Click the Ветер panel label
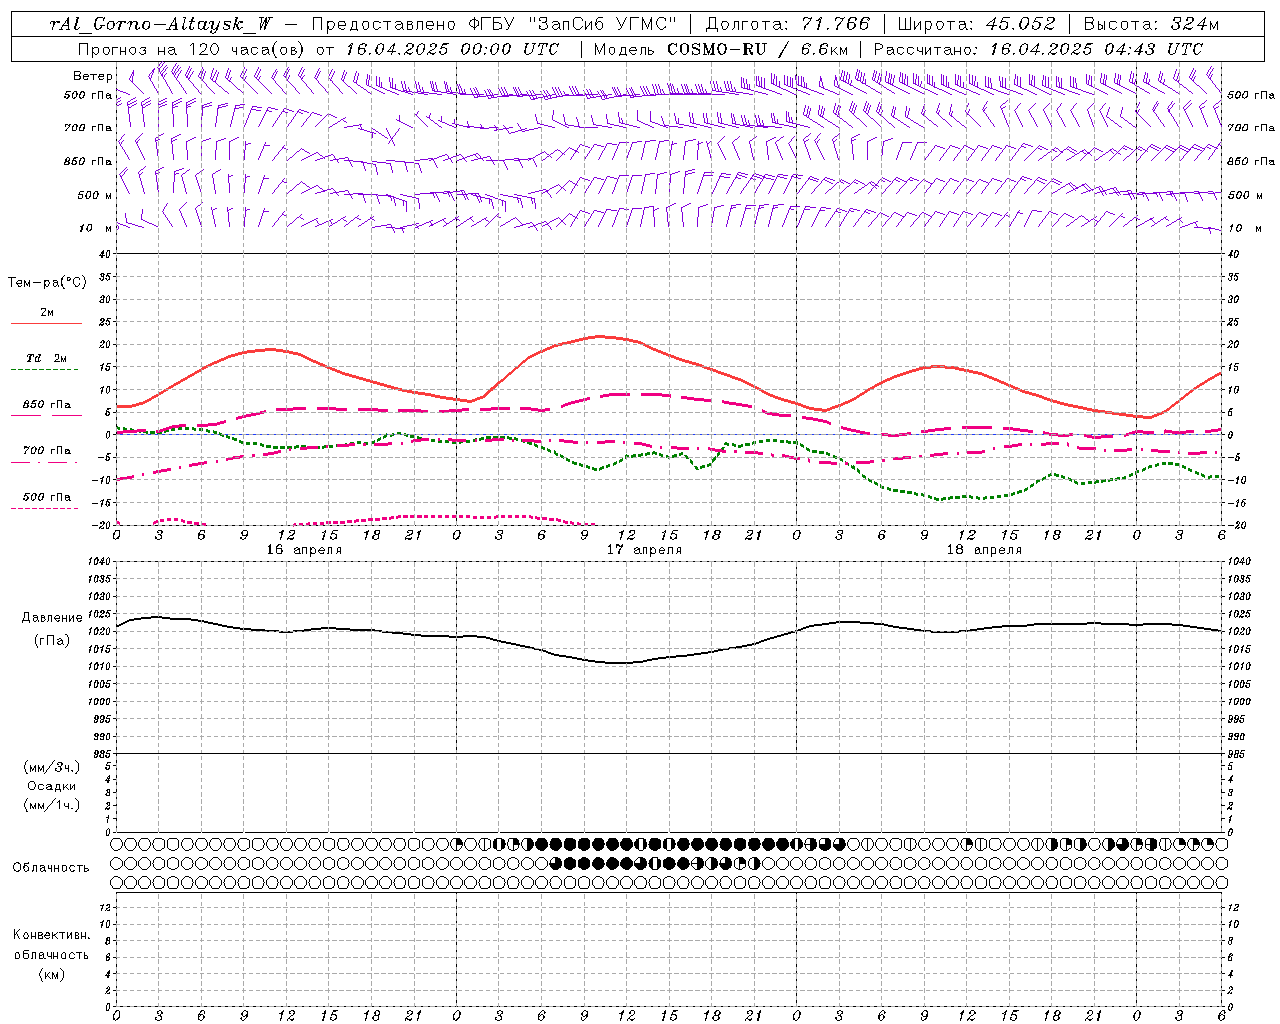1280x1024 pixels. coord(93,76)
